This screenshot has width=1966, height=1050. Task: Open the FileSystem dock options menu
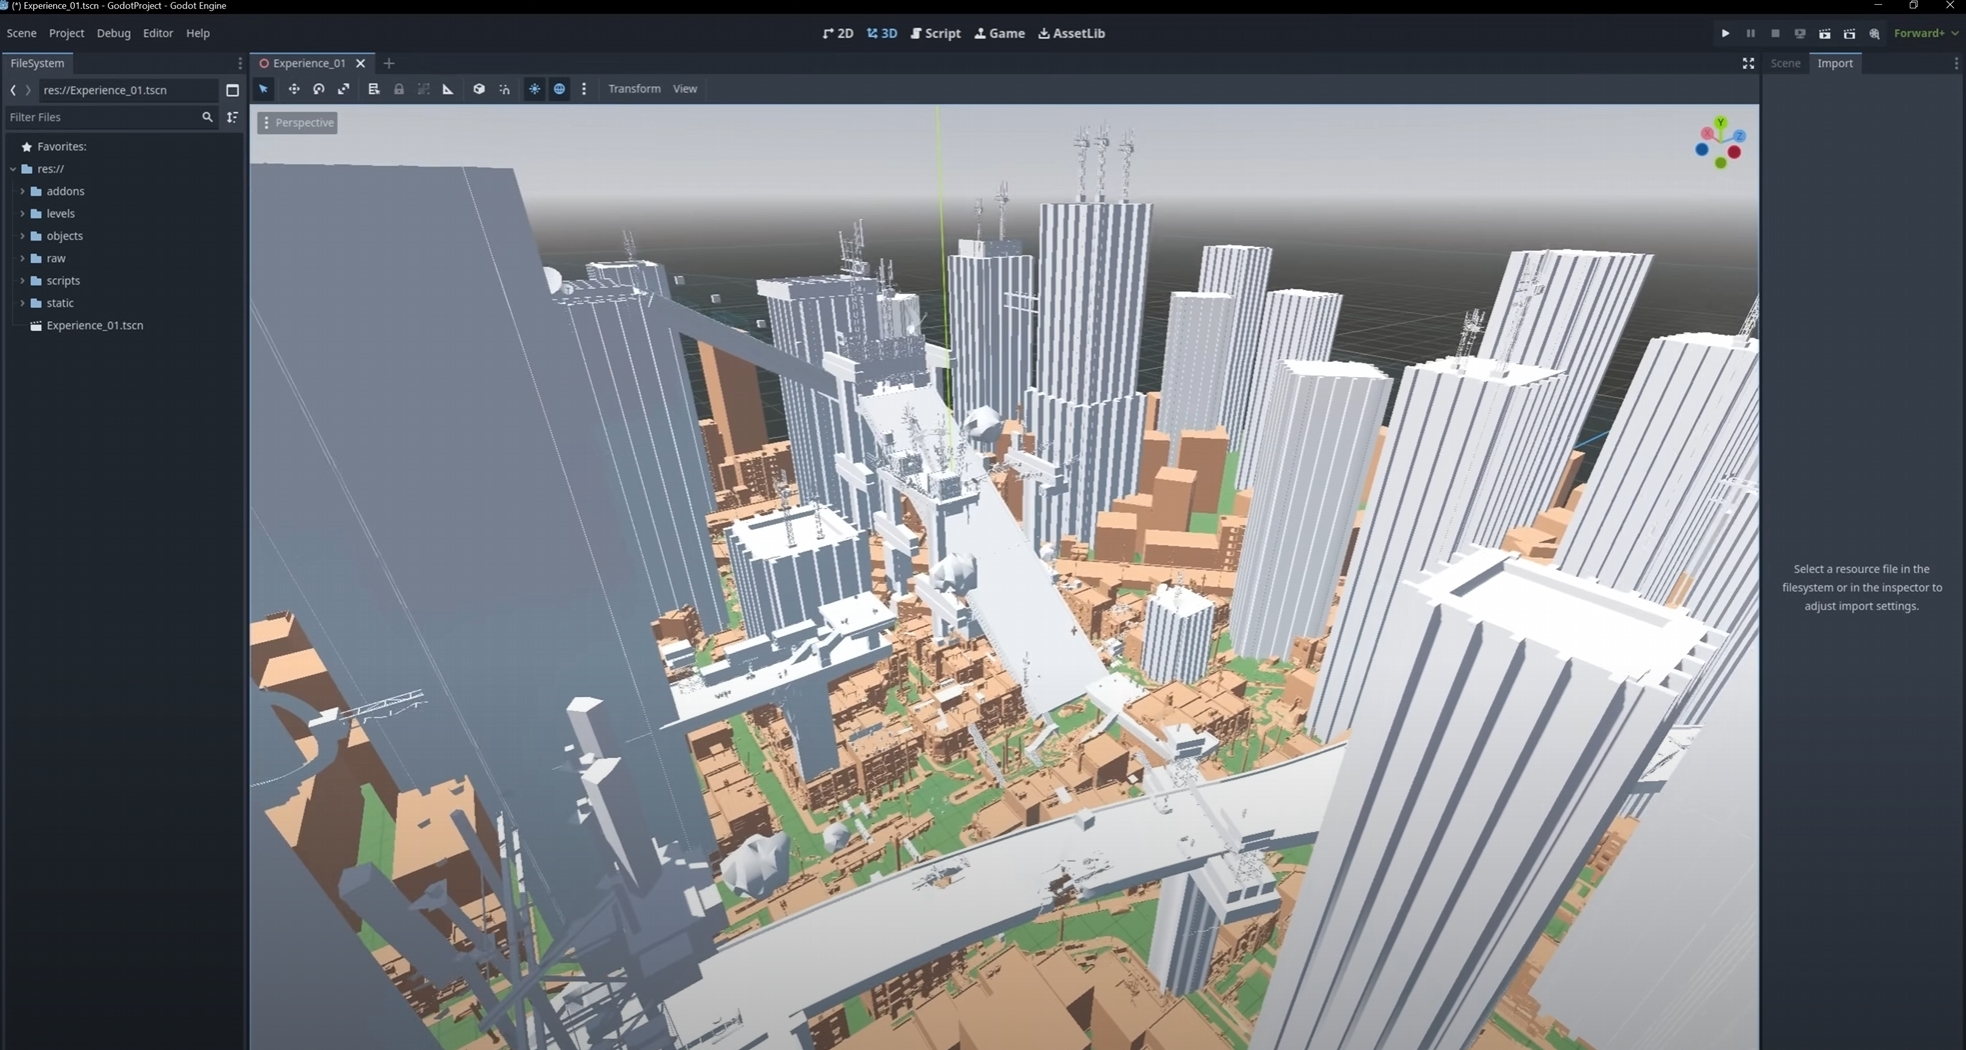click(x=239, y=63)
